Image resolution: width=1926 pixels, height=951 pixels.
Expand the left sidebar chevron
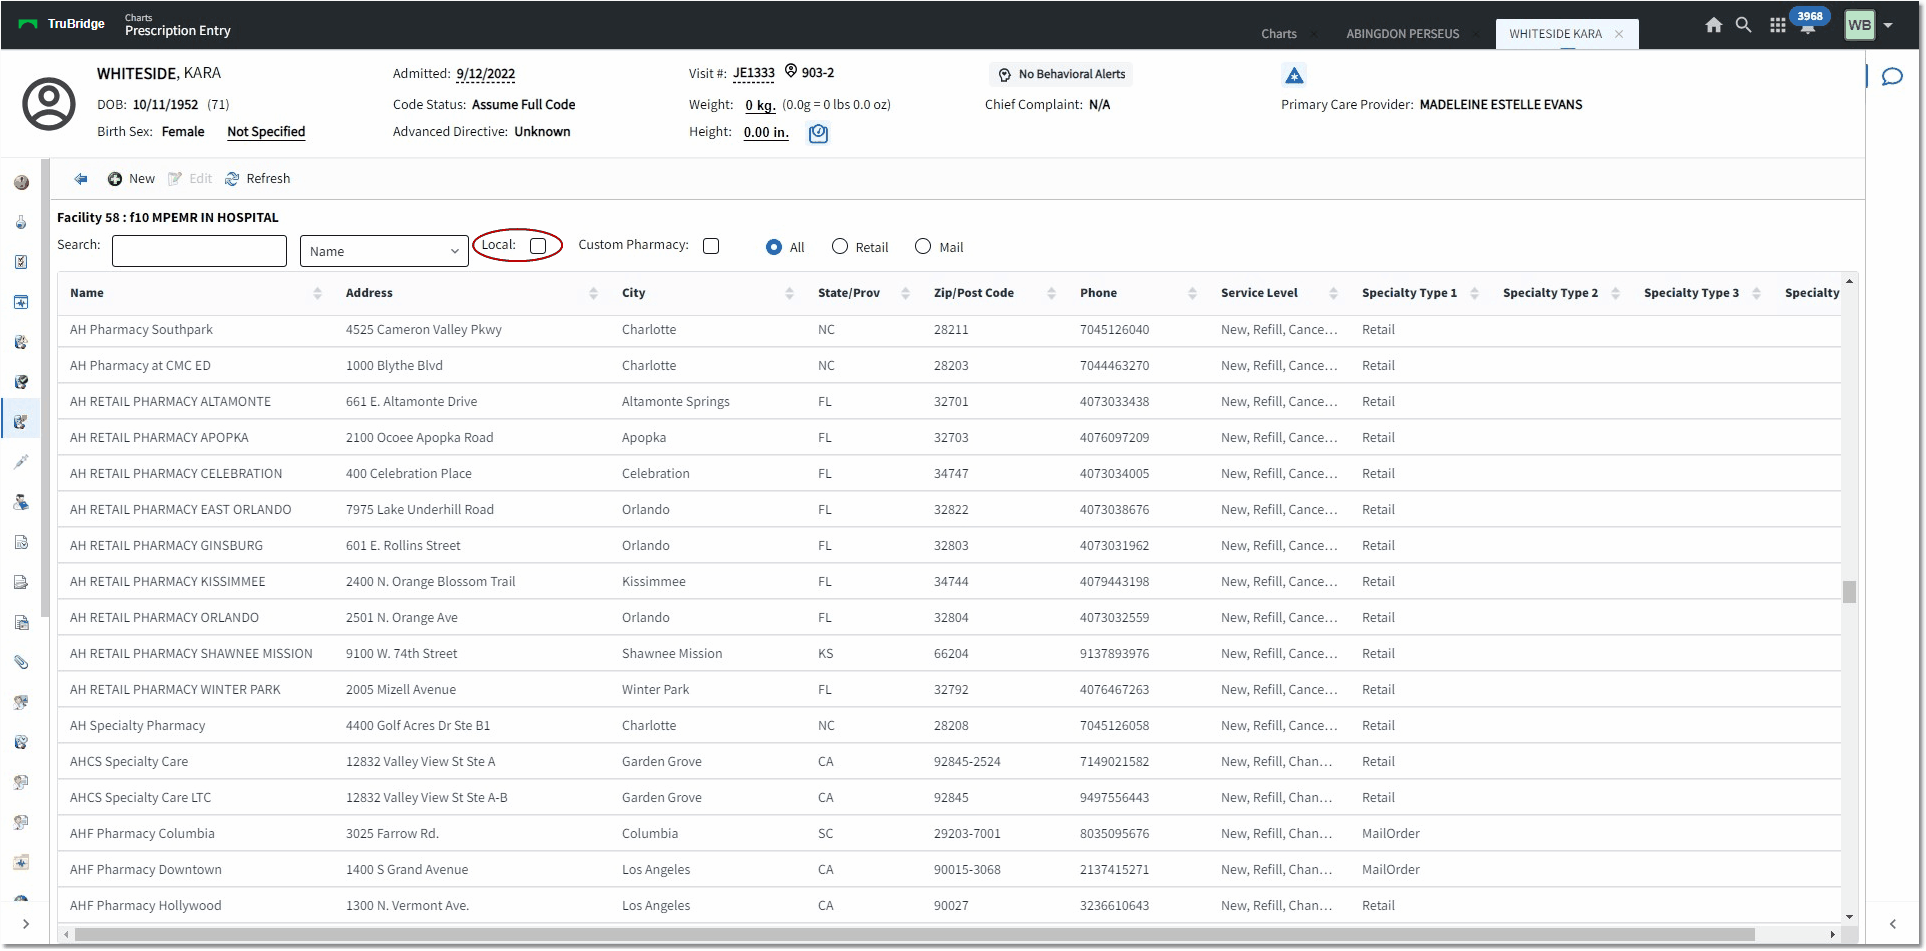click(25, 924)
